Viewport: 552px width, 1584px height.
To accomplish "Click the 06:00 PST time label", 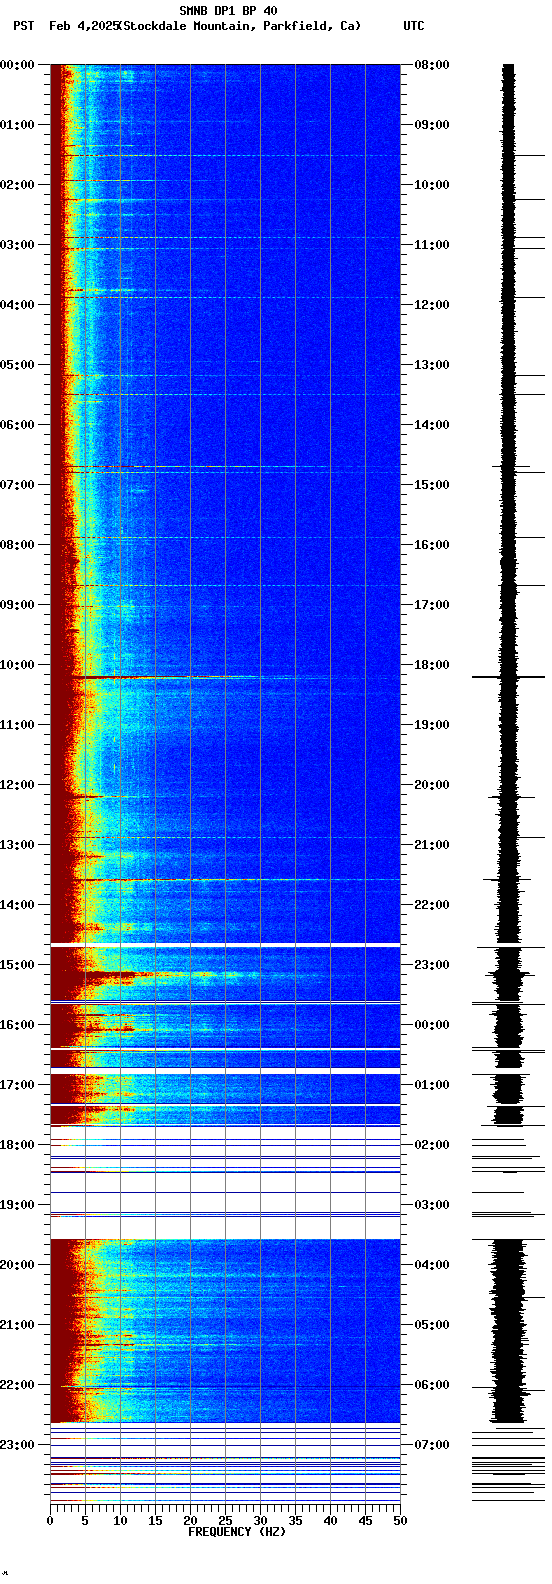I will coord(18,425).
